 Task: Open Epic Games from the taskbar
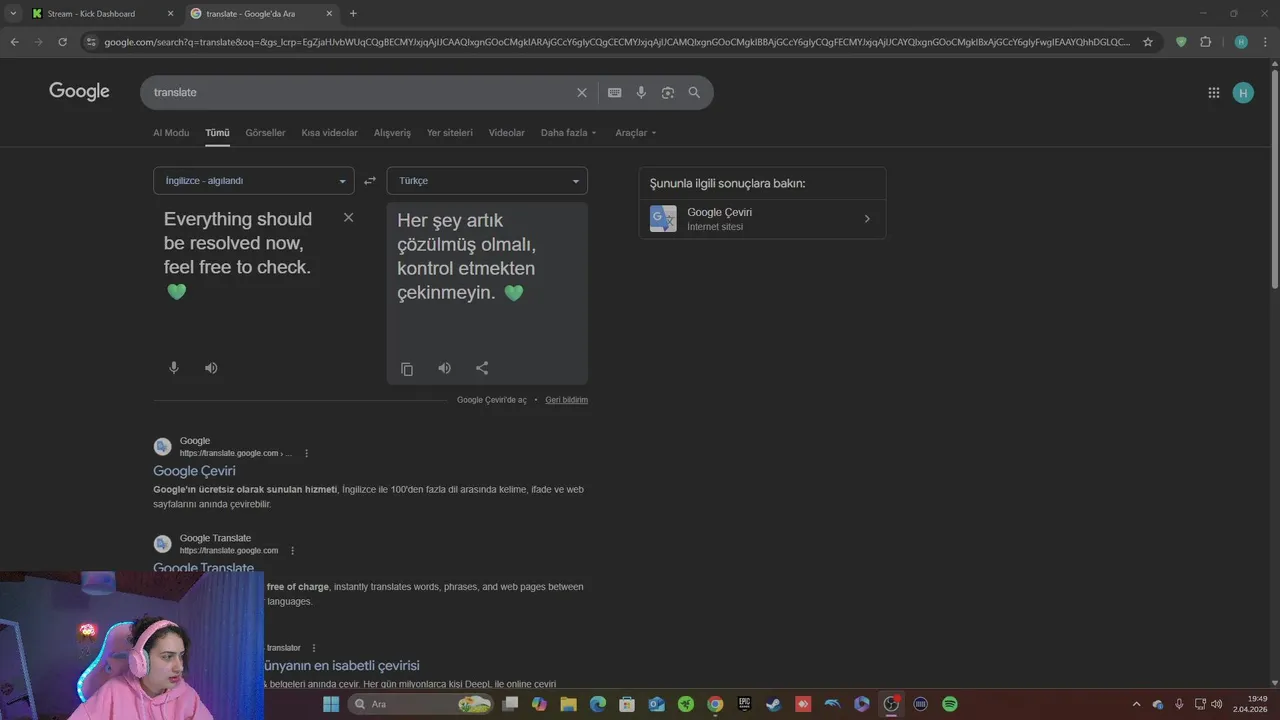(744, 704)
